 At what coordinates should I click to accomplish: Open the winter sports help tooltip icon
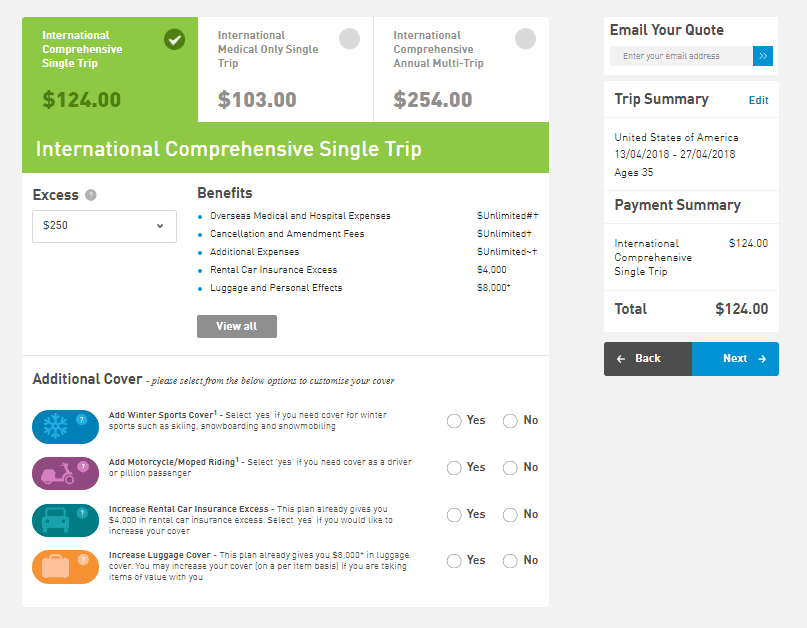point(82,419)
